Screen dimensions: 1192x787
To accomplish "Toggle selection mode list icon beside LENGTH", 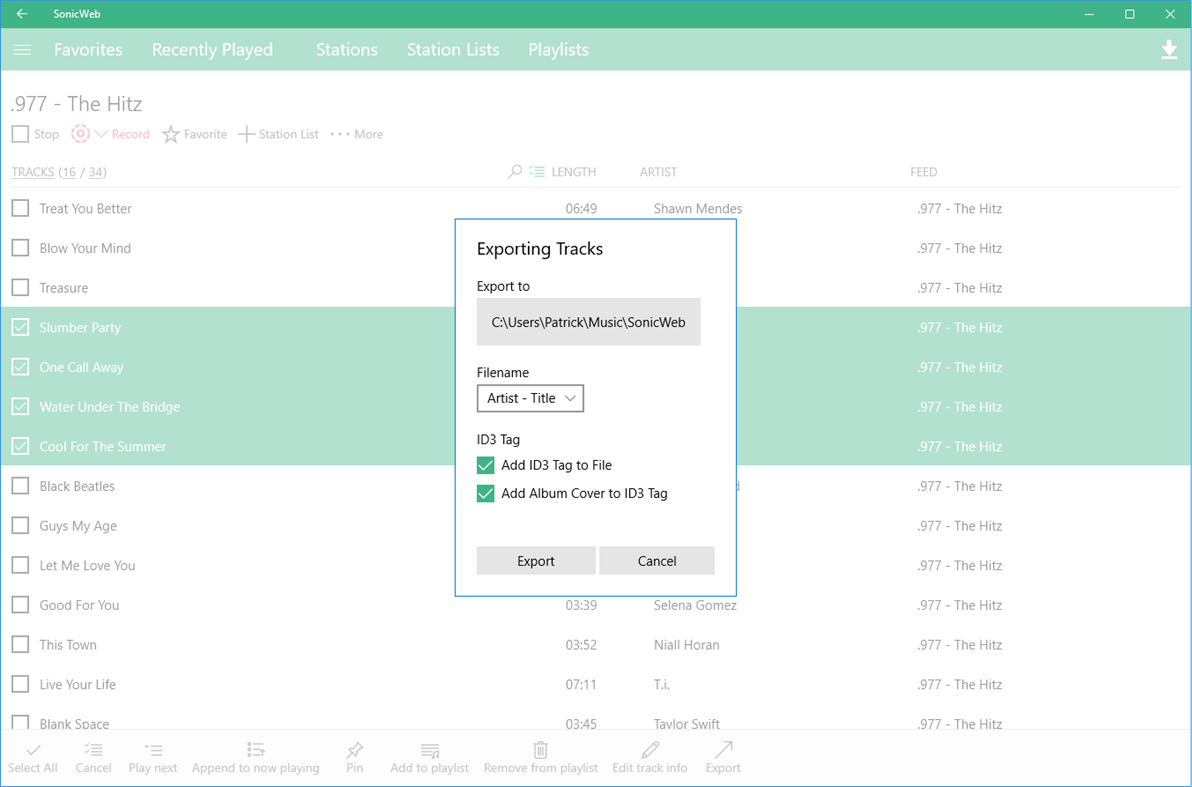I will tap(537, 172).
